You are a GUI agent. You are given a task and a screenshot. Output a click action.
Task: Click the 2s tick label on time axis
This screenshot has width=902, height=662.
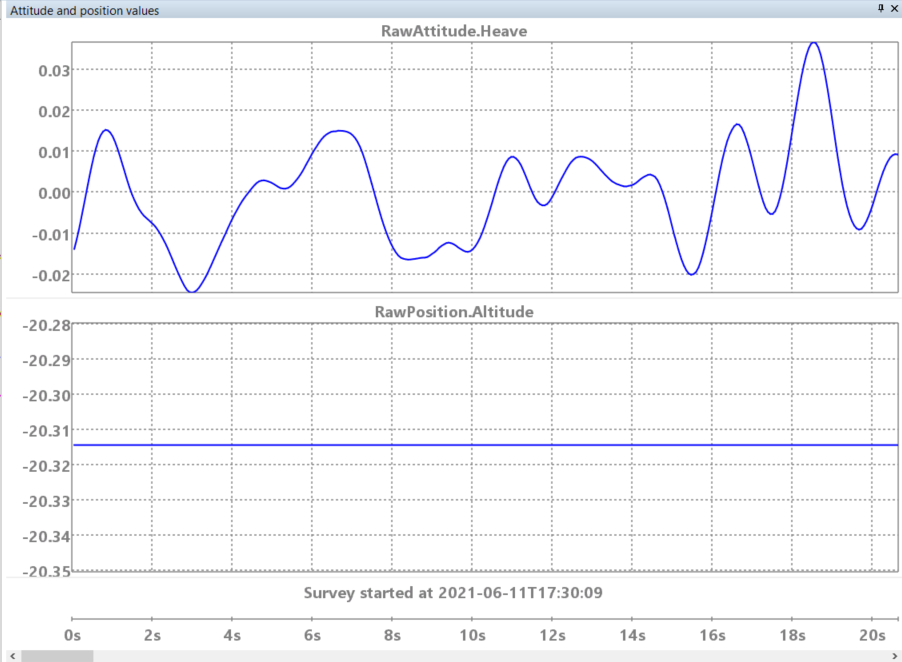(x=152, y=636)
